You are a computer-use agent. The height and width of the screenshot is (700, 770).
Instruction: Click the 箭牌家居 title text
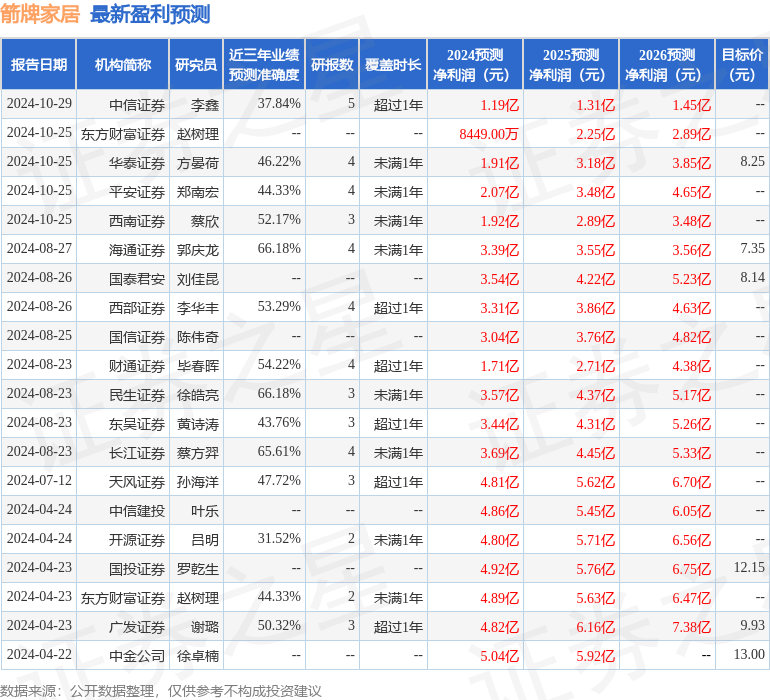(x=40, y=14)
